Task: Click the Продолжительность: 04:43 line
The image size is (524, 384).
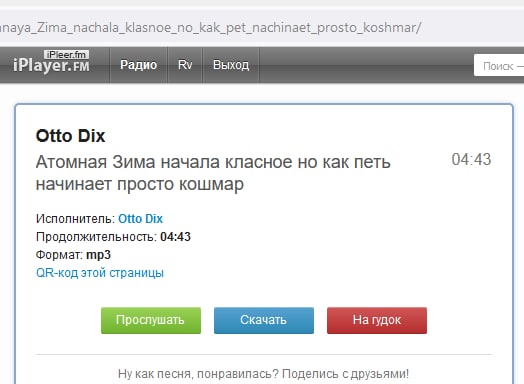Action: coord(113,237)
